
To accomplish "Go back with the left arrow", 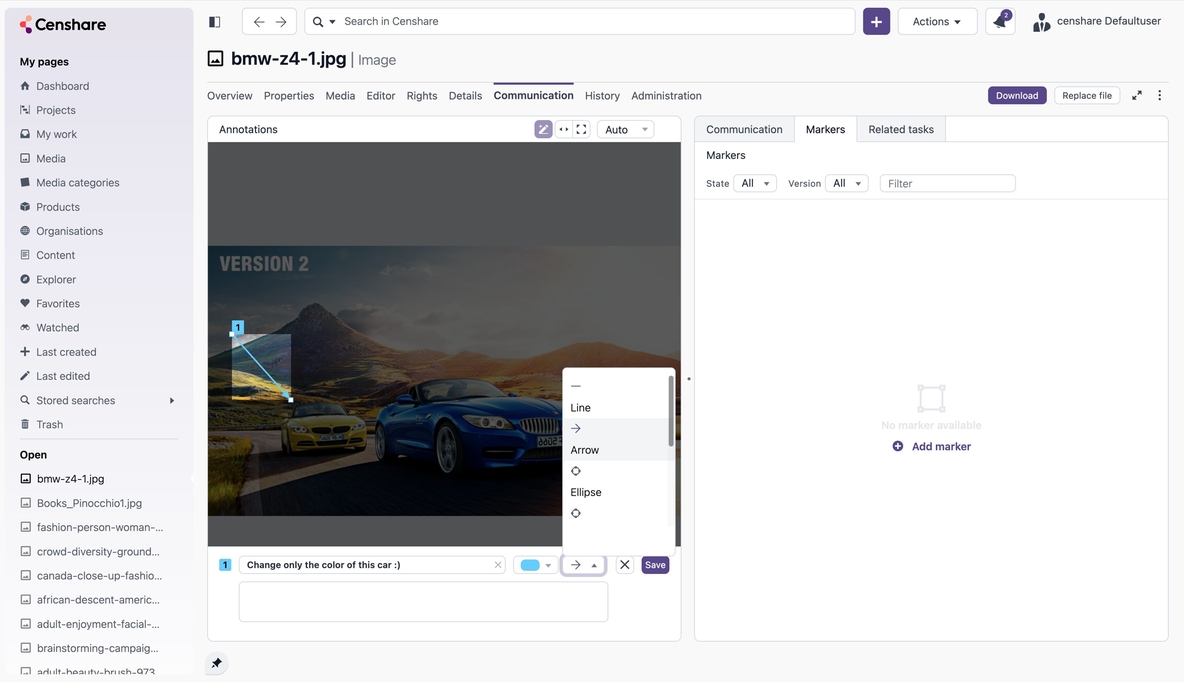I will point(259,22).
